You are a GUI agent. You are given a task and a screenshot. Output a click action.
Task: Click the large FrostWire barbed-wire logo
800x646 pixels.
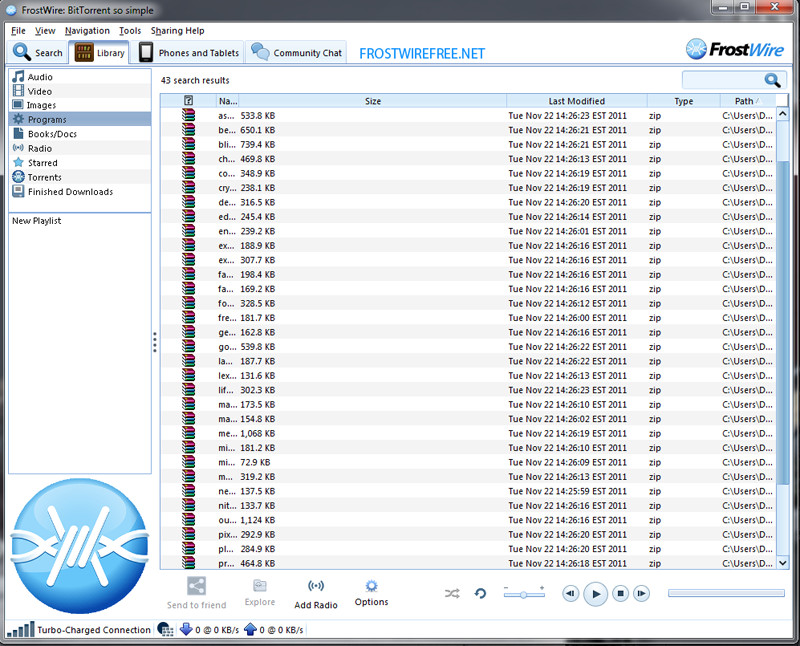[80, 545]
